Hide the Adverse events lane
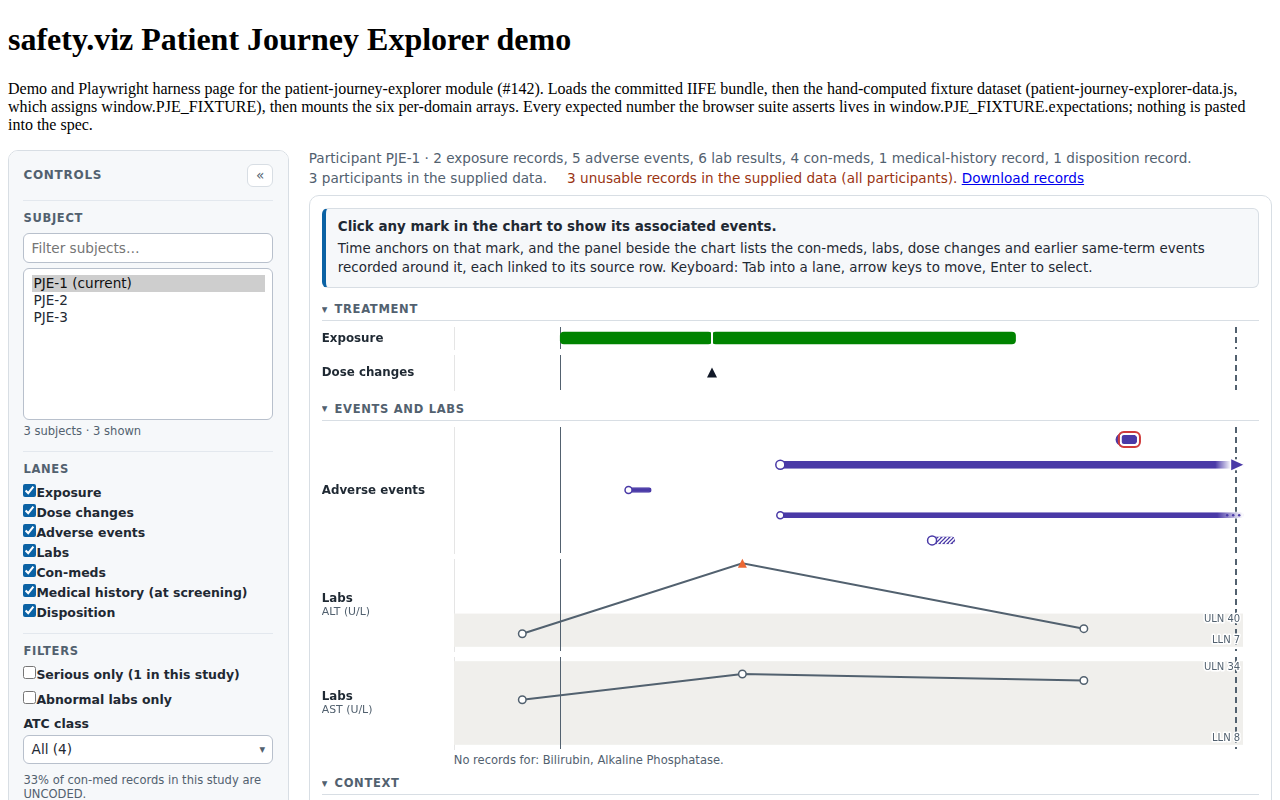Viewport: 1280px width, 800px height. (x=30, y=531)
